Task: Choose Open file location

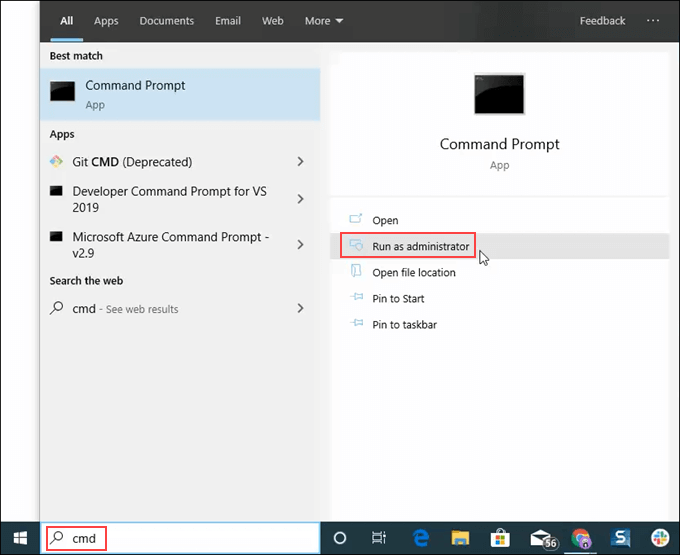Action: (499, 272)
